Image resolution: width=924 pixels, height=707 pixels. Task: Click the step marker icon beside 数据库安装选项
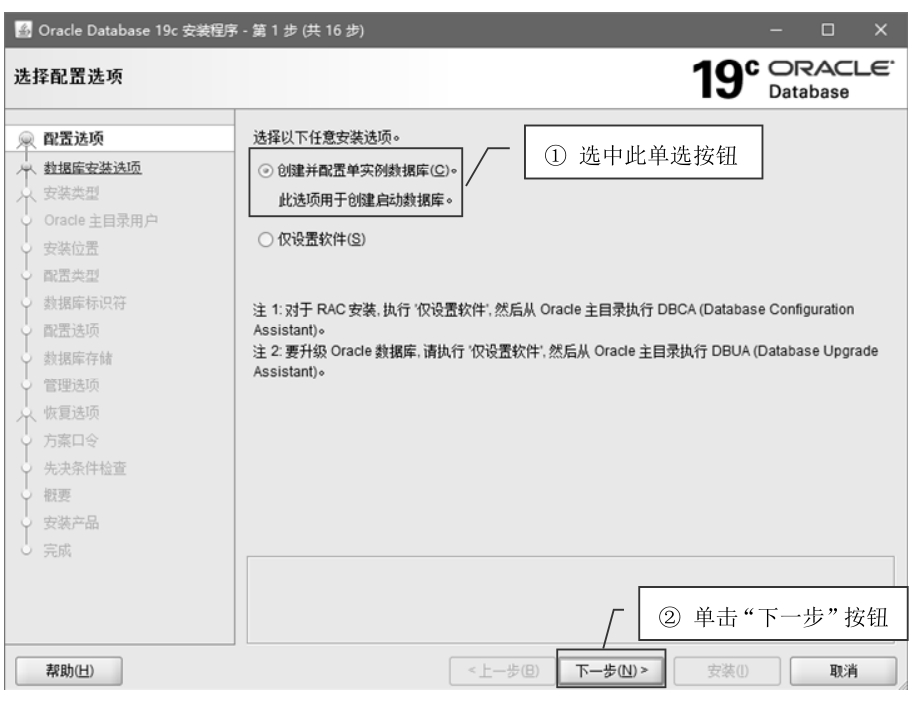(x=26, y=169)
